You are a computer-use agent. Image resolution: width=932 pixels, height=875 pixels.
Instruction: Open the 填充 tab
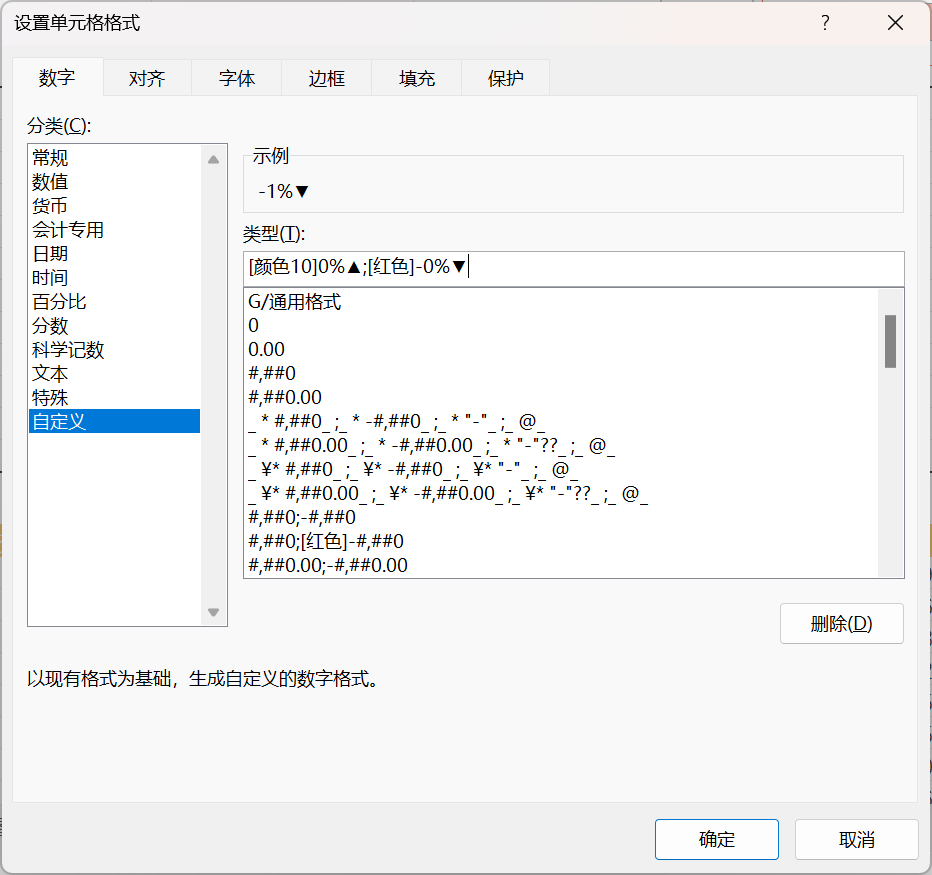coord(416,77)
